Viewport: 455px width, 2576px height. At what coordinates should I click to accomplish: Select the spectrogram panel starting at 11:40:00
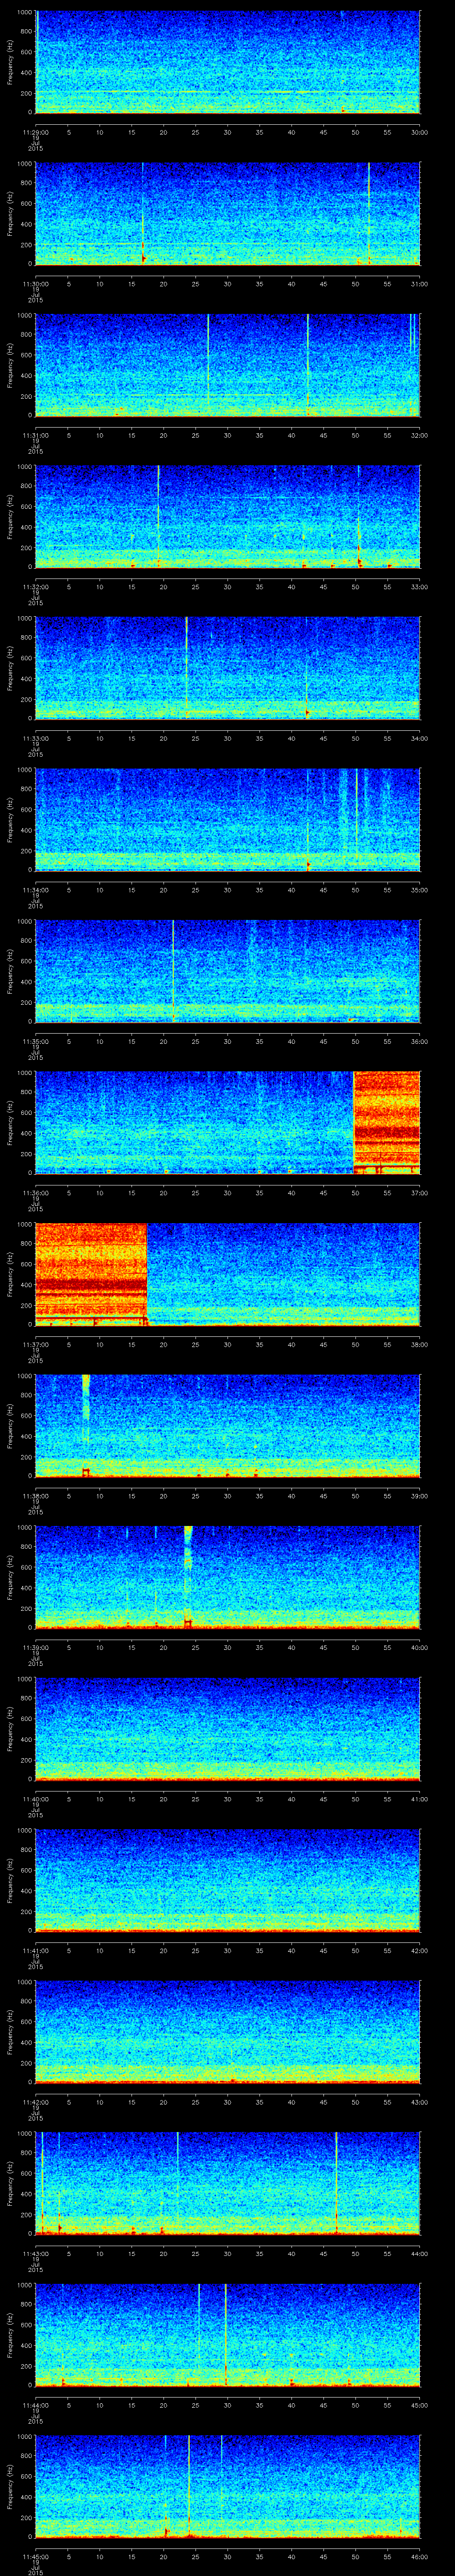click(x=227, y=1728)
